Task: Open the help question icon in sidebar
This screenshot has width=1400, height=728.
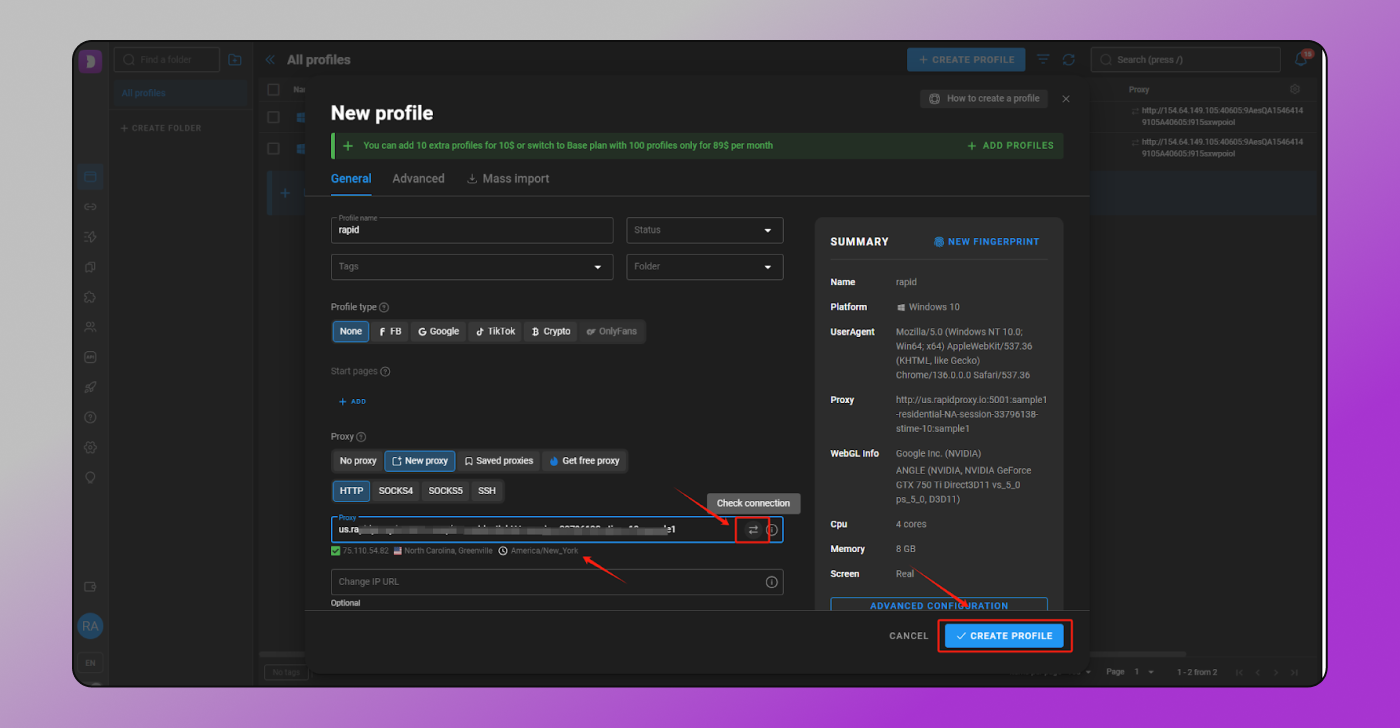Action: tap(90, 417)
